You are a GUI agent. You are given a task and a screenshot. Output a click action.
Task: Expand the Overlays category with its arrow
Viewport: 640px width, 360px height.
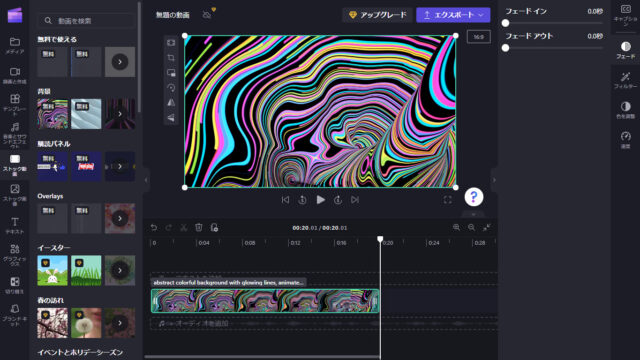coord(120,218)
